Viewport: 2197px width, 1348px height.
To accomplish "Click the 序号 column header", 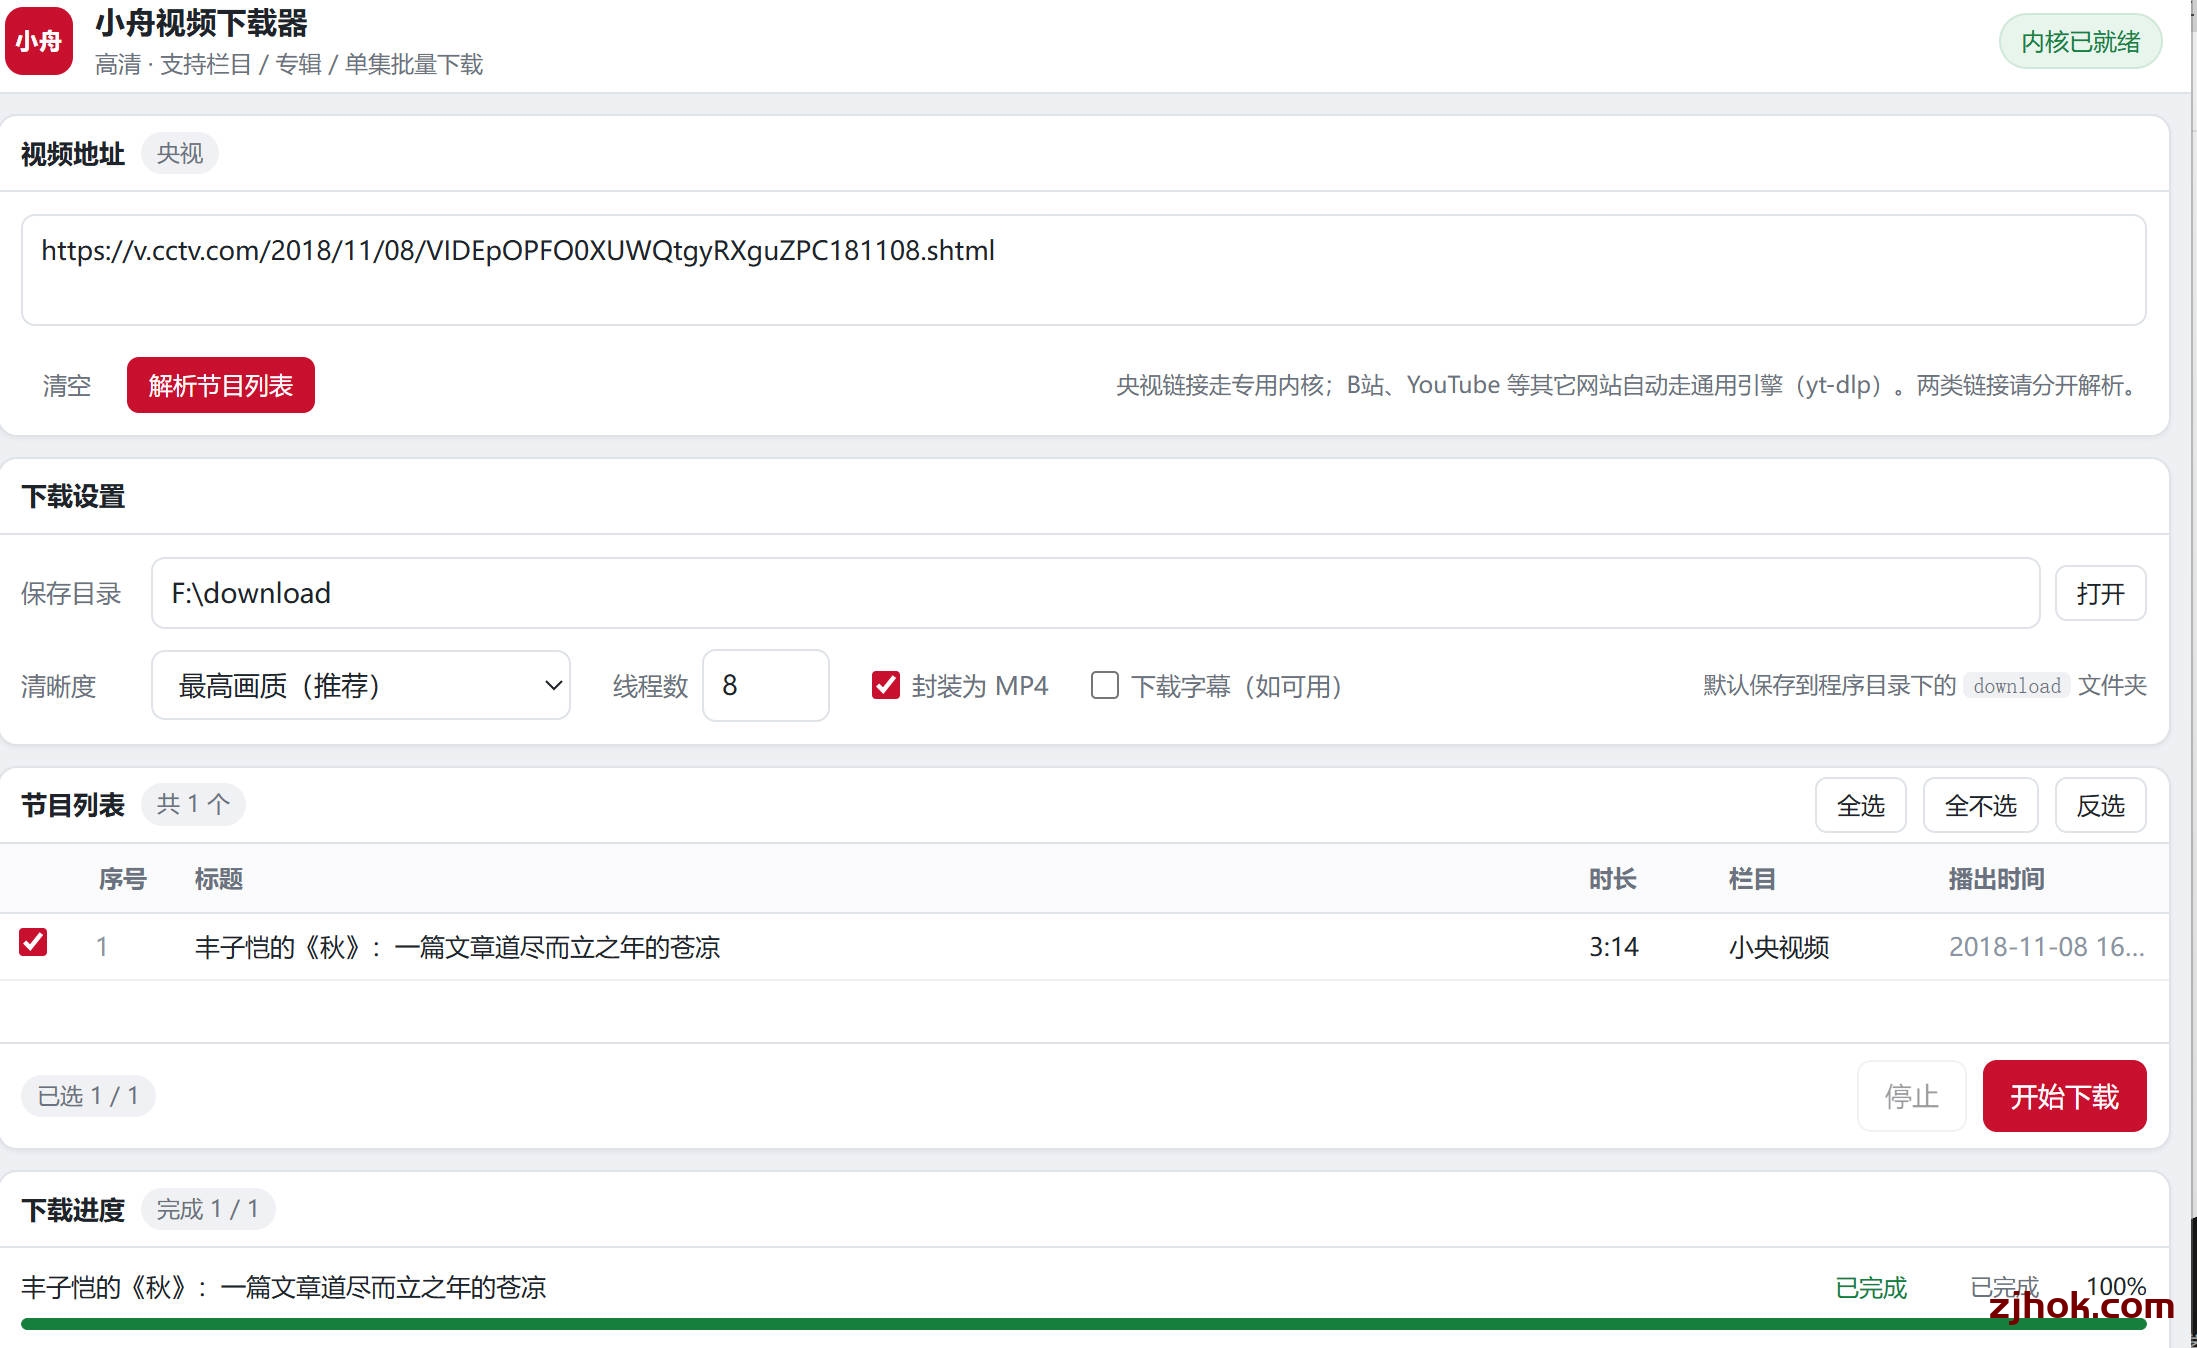I will [x=122, y=879].
